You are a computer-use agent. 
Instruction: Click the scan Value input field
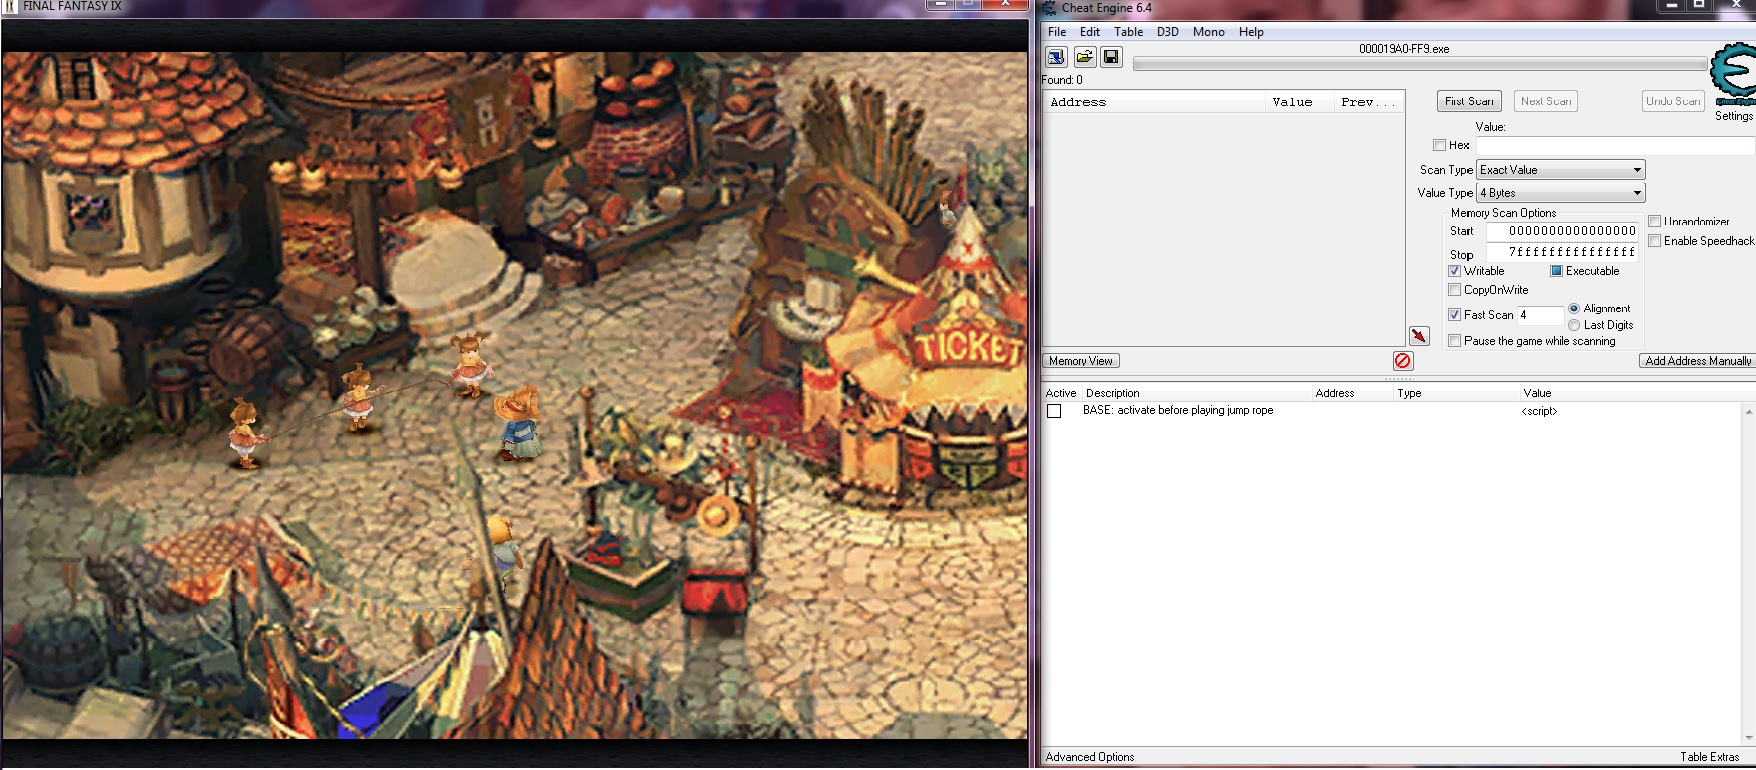coord(1615,146)
